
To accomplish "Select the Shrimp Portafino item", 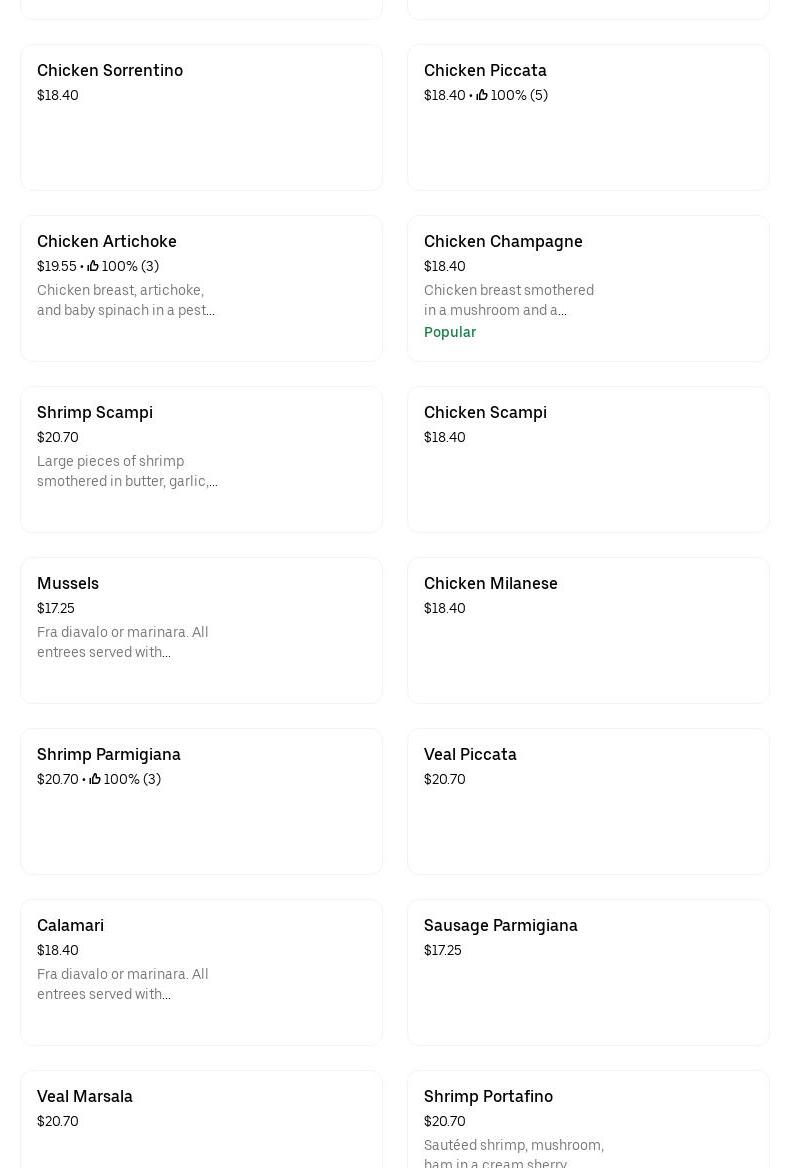I will pyautogui.click(x=488, y=1097).
